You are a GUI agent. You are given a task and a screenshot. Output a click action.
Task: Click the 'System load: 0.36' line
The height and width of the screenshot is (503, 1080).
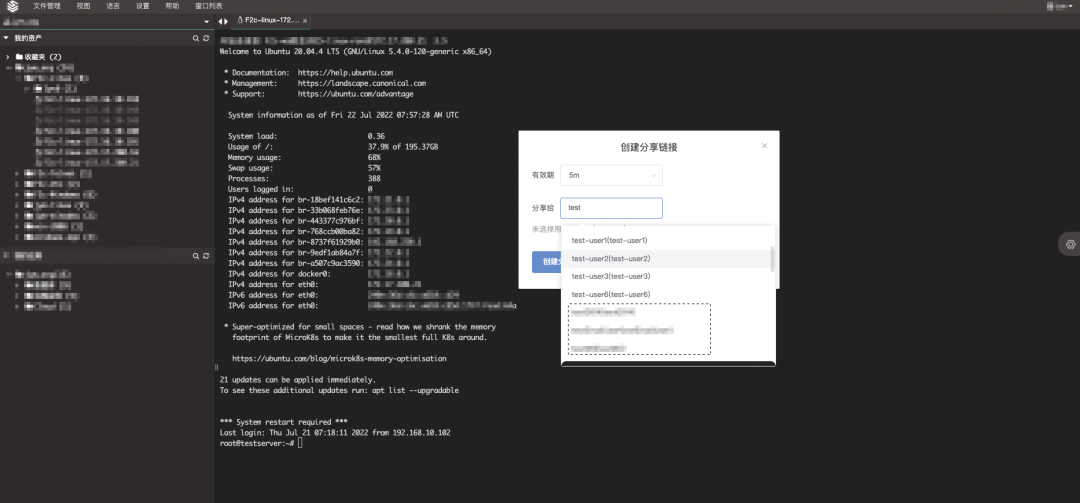click(x=306, y=136)
